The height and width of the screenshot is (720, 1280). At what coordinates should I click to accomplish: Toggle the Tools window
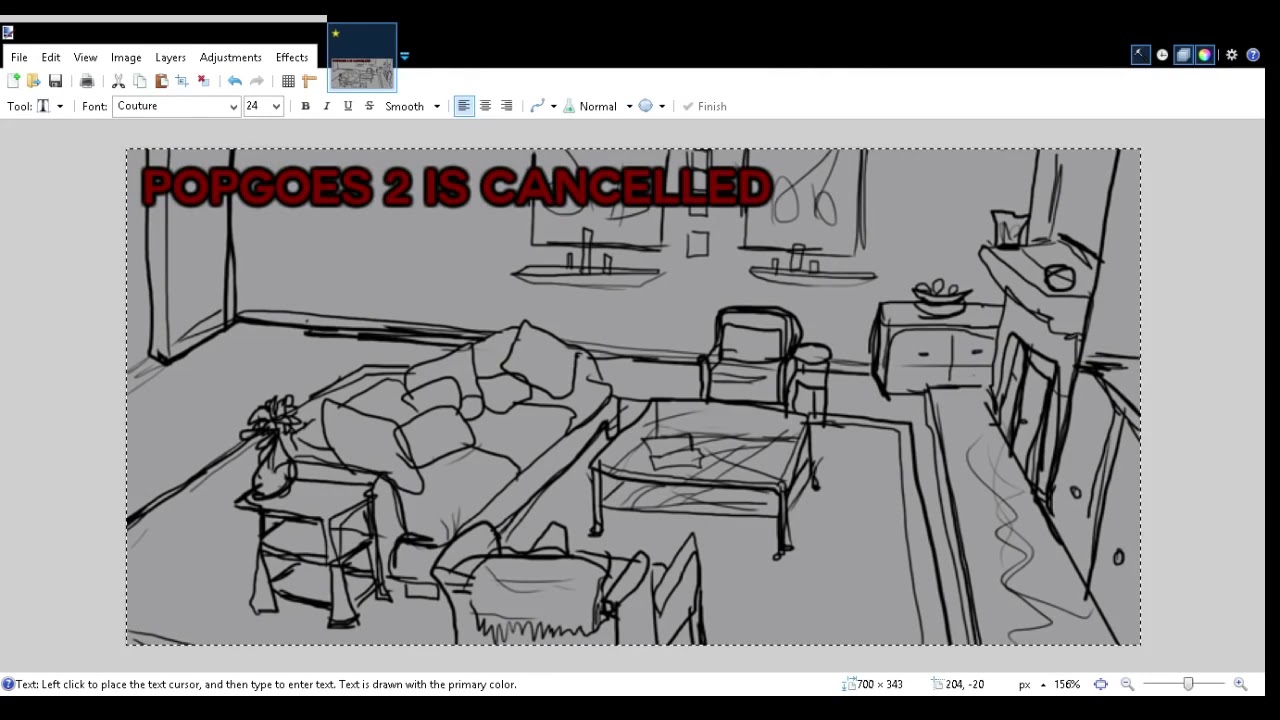(x=1140, y=55)
